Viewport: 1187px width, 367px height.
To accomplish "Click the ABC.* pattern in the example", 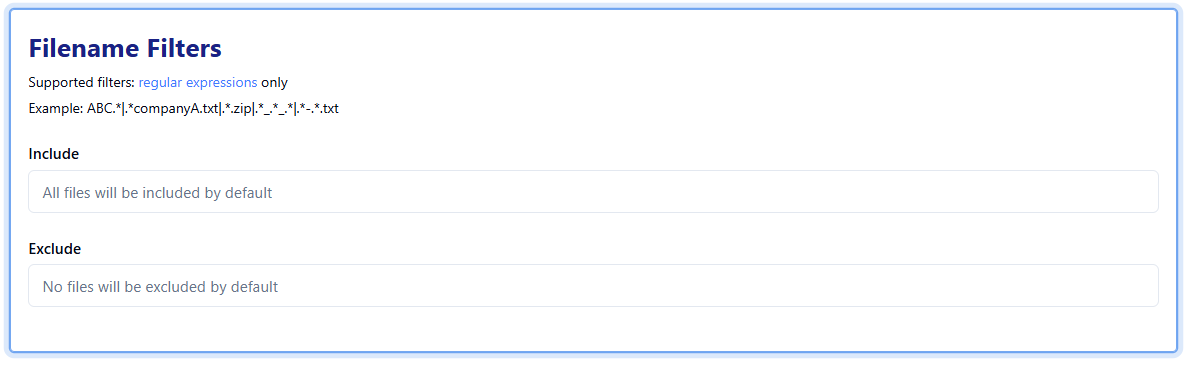I will coord(104,108).
